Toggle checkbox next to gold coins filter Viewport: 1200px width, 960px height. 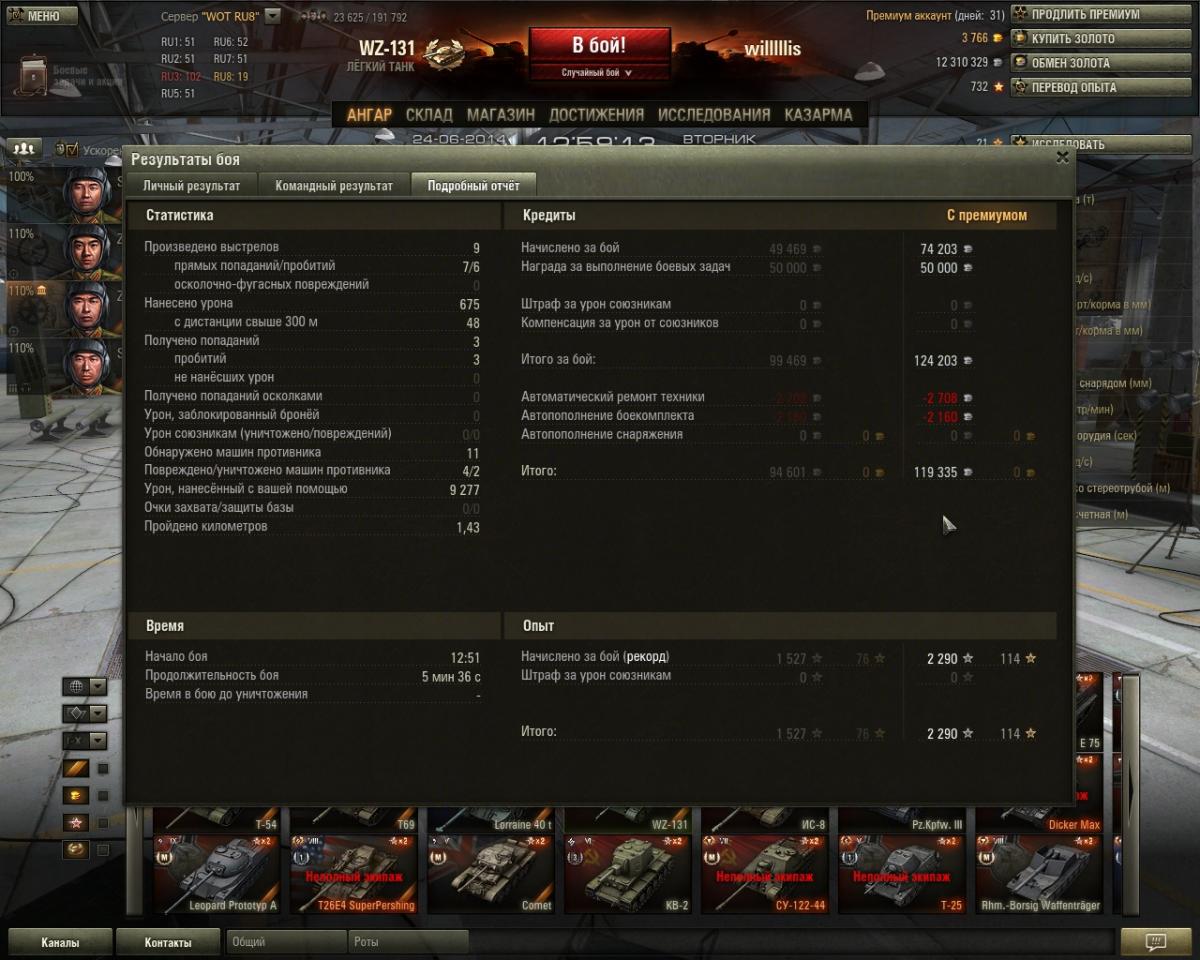pyautogui.click(x=102, y=796)
